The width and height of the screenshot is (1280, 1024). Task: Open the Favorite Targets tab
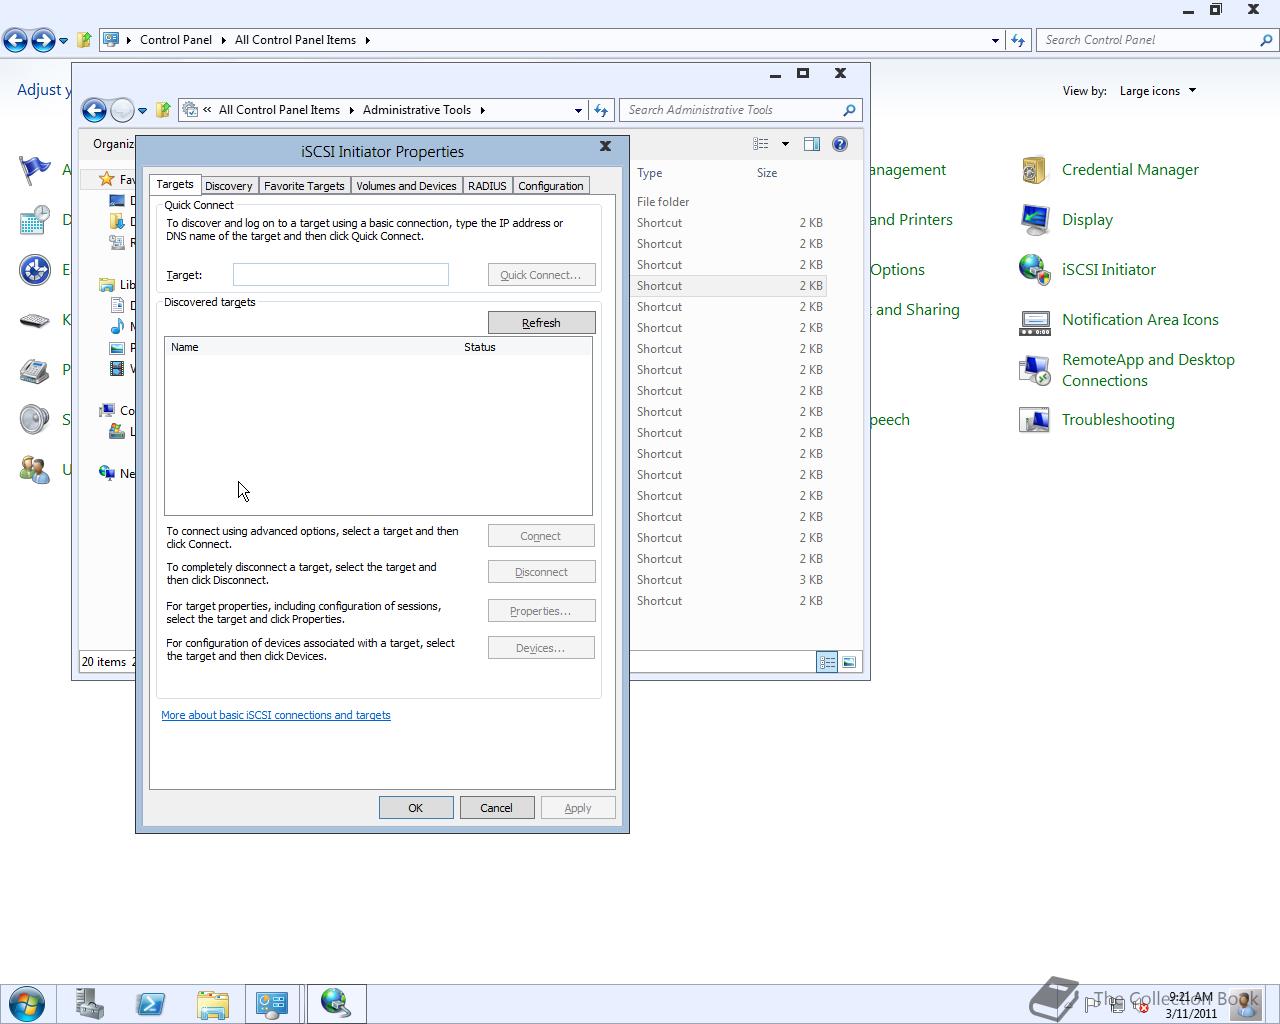click(x=304, y=186)
